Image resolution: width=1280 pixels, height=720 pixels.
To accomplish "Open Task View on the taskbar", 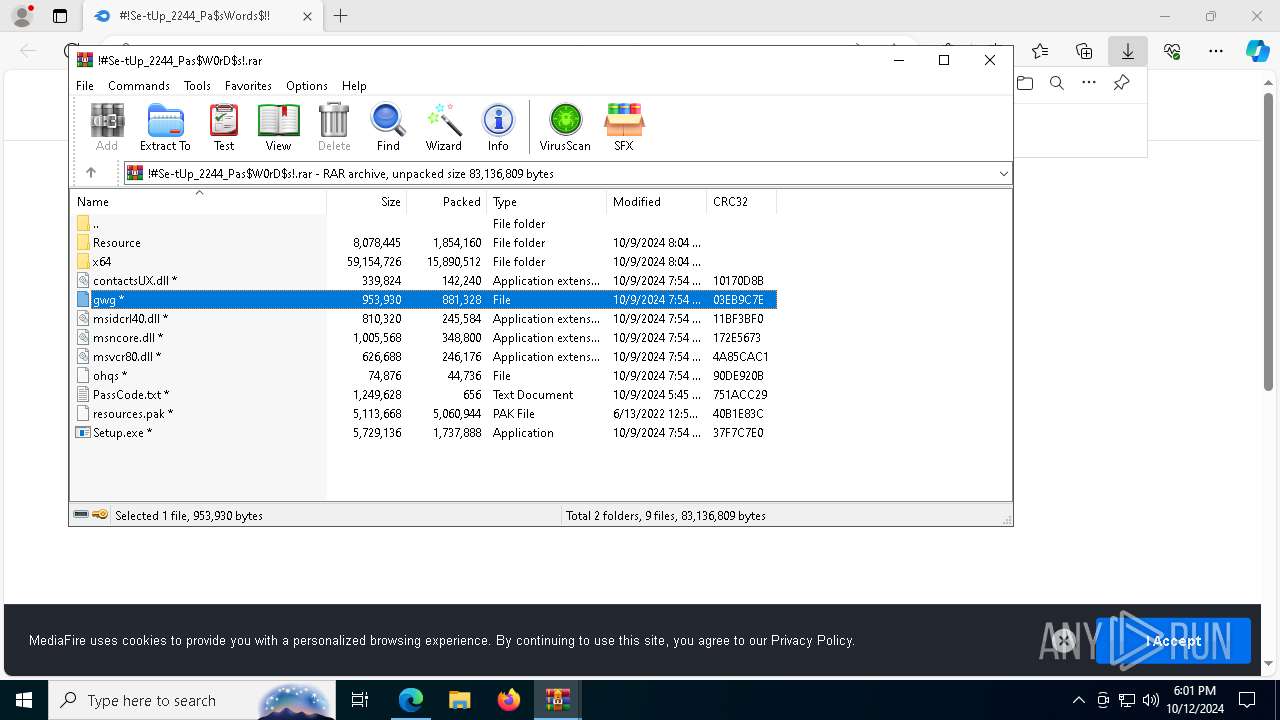I will [x=360, y=700].
